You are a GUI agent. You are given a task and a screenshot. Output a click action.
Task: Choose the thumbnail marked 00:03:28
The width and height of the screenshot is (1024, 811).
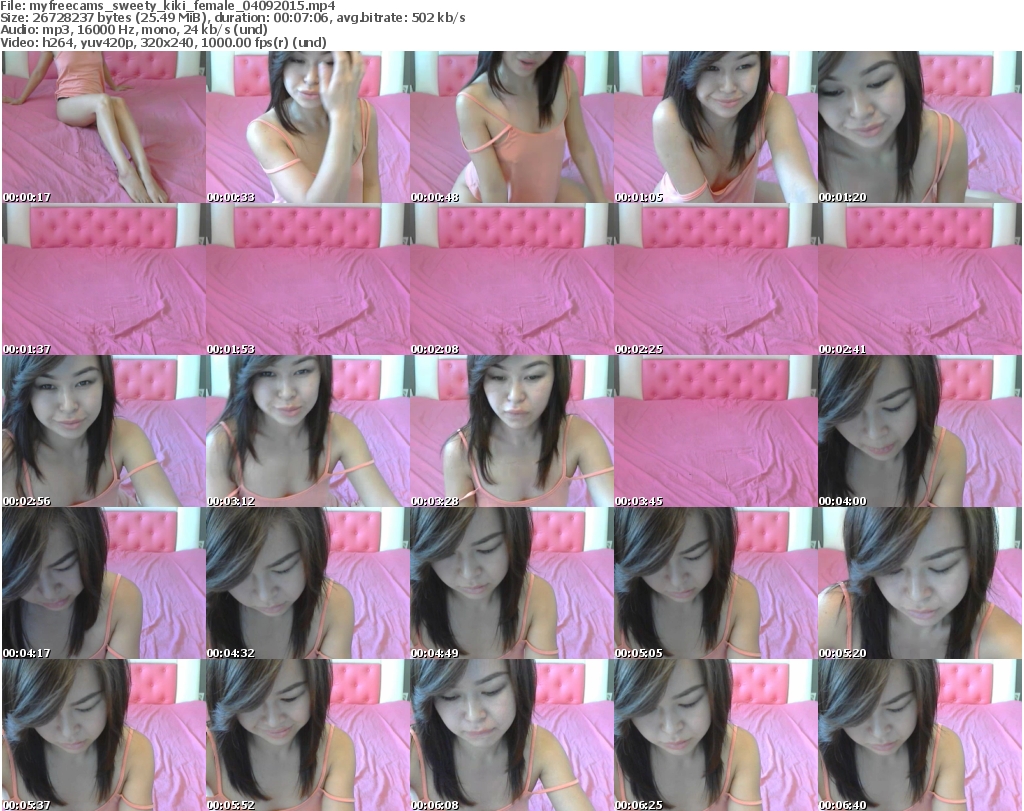click(x=512, y=432)
